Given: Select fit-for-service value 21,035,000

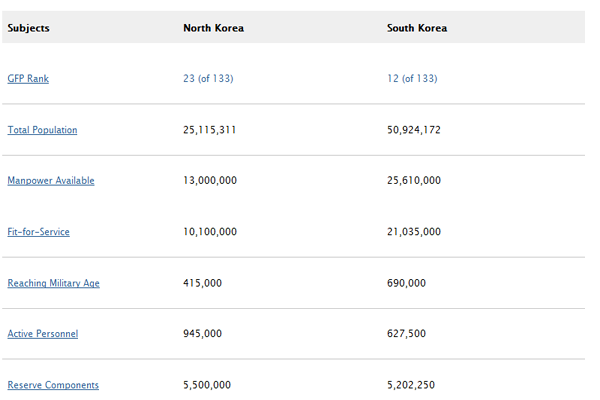Looking at the screenshot, I should point(414,232).
